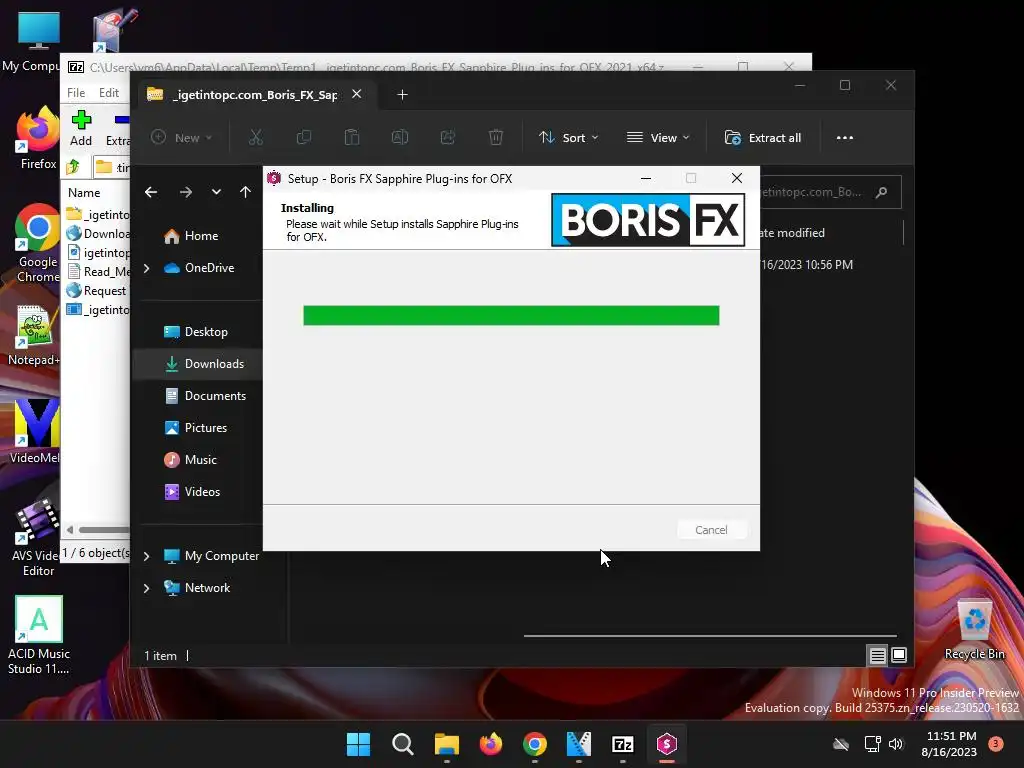1024x768 pixels.
Task: Open the Firefox desktop shortcut
Action: tap(37, 139)
